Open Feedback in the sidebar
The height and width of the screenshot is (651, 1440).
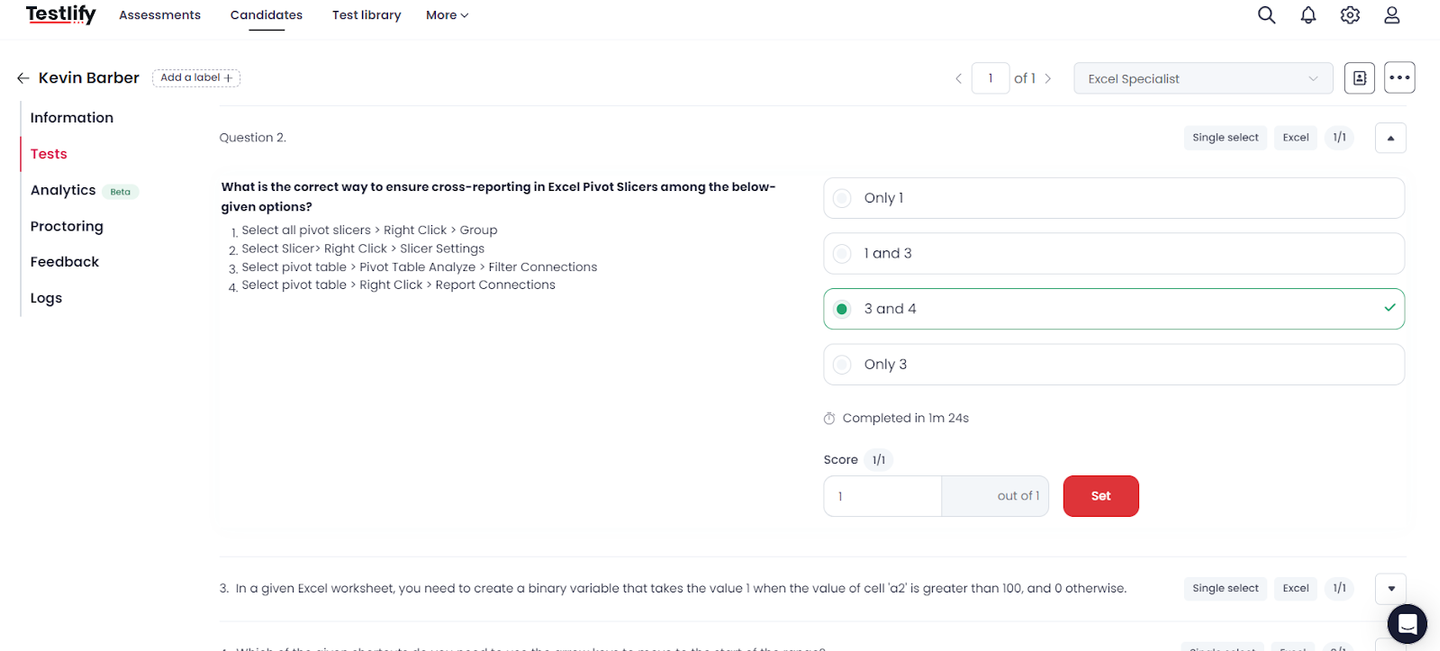[x=65, y=262]
